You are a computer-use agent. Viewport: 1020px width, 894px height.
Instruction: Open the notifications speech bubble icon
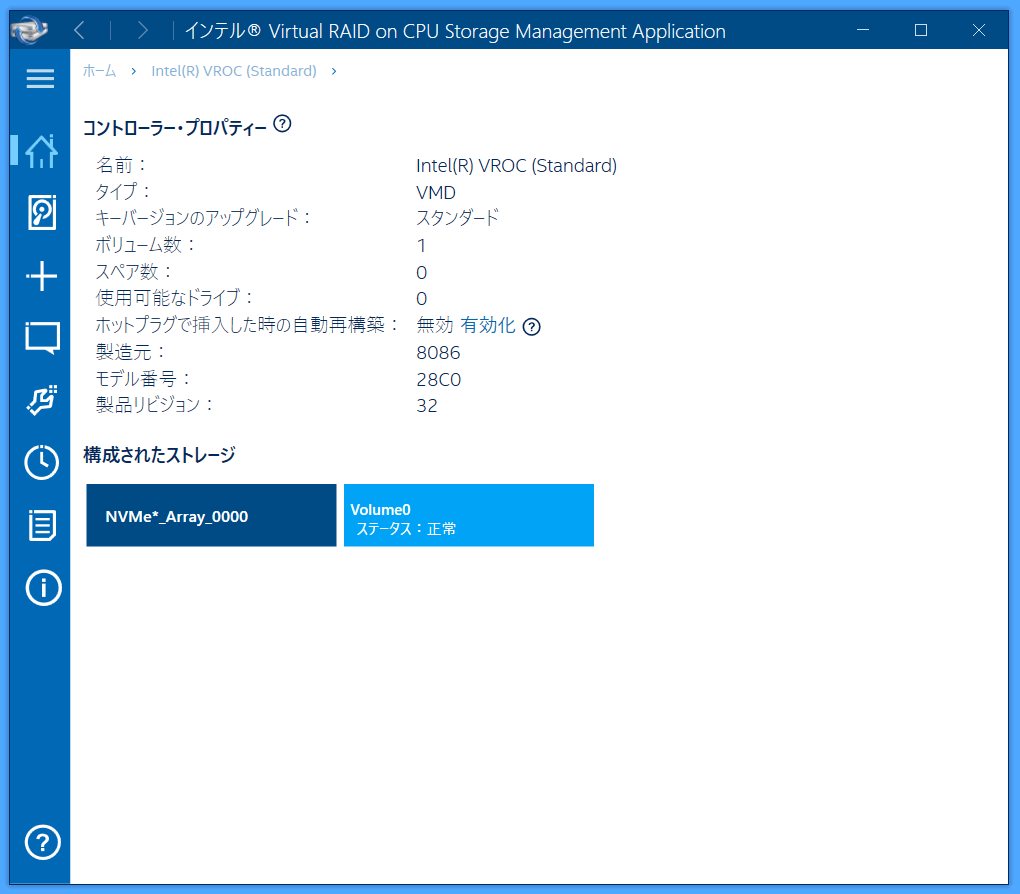42,338
